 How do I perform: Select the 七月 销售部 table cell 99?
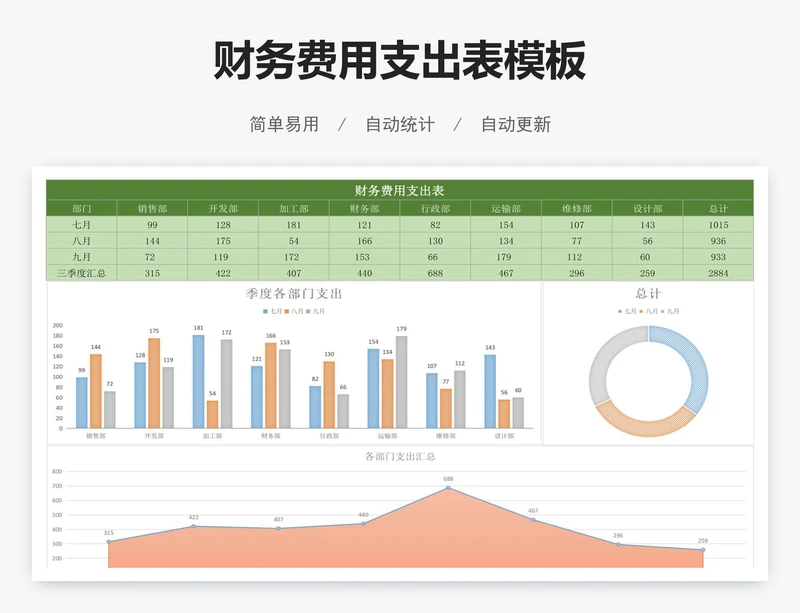tap(152, 225)
